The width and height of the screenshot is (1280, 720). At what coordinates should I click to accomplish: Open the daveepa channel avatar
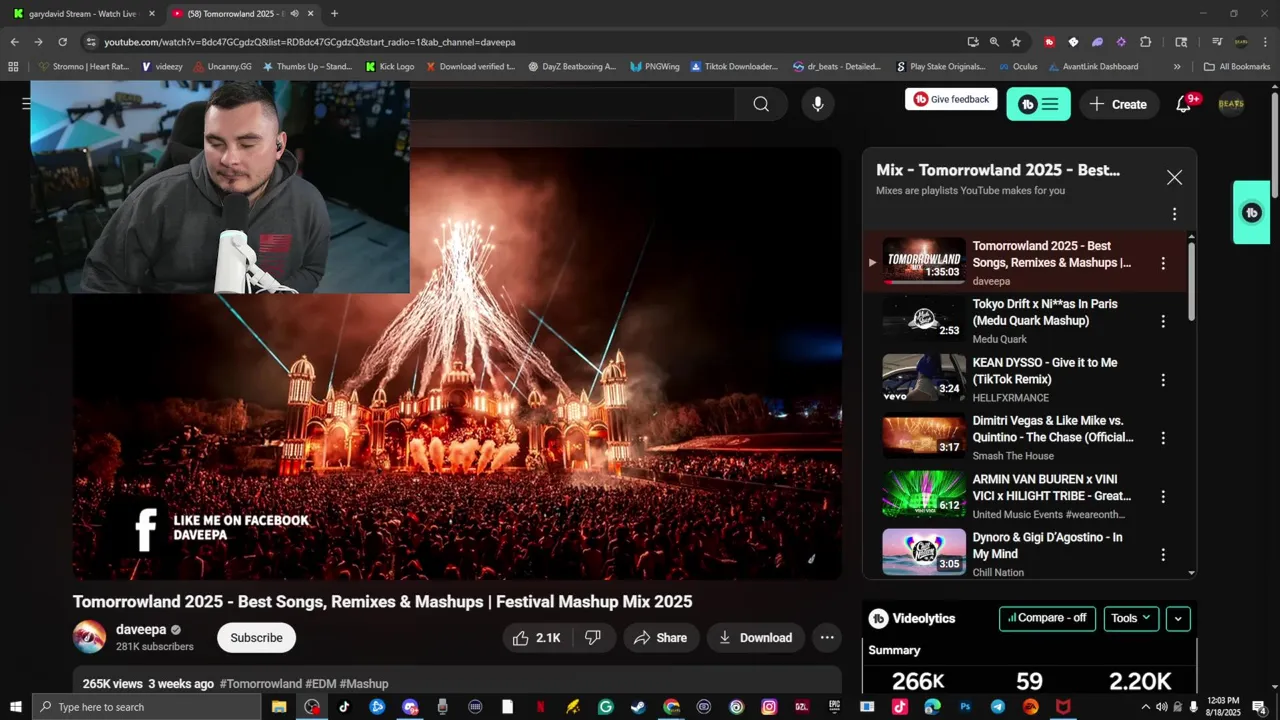tap(89, 637)
